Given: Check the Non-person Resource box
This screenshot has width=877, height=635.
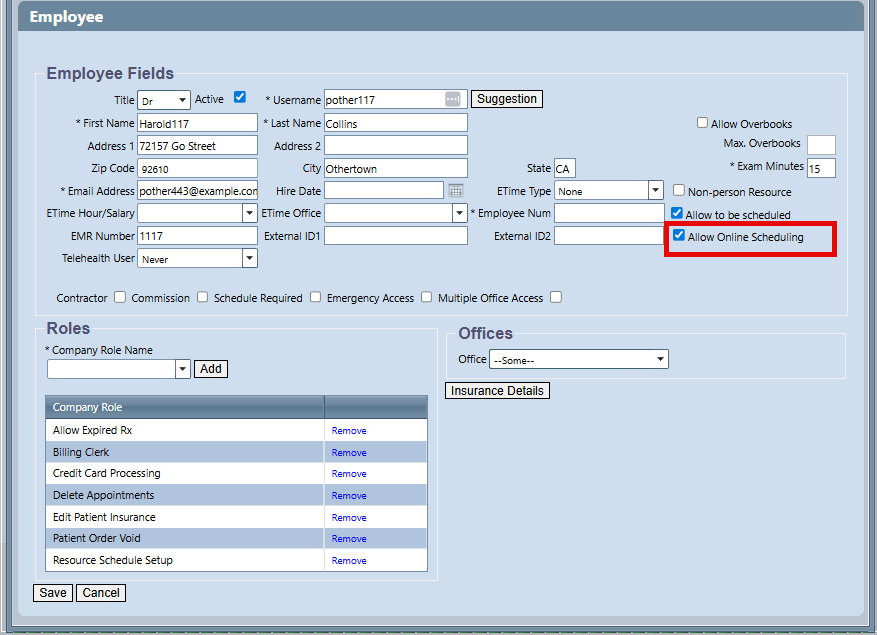Looking at the screenshot, I should point(679,190).
